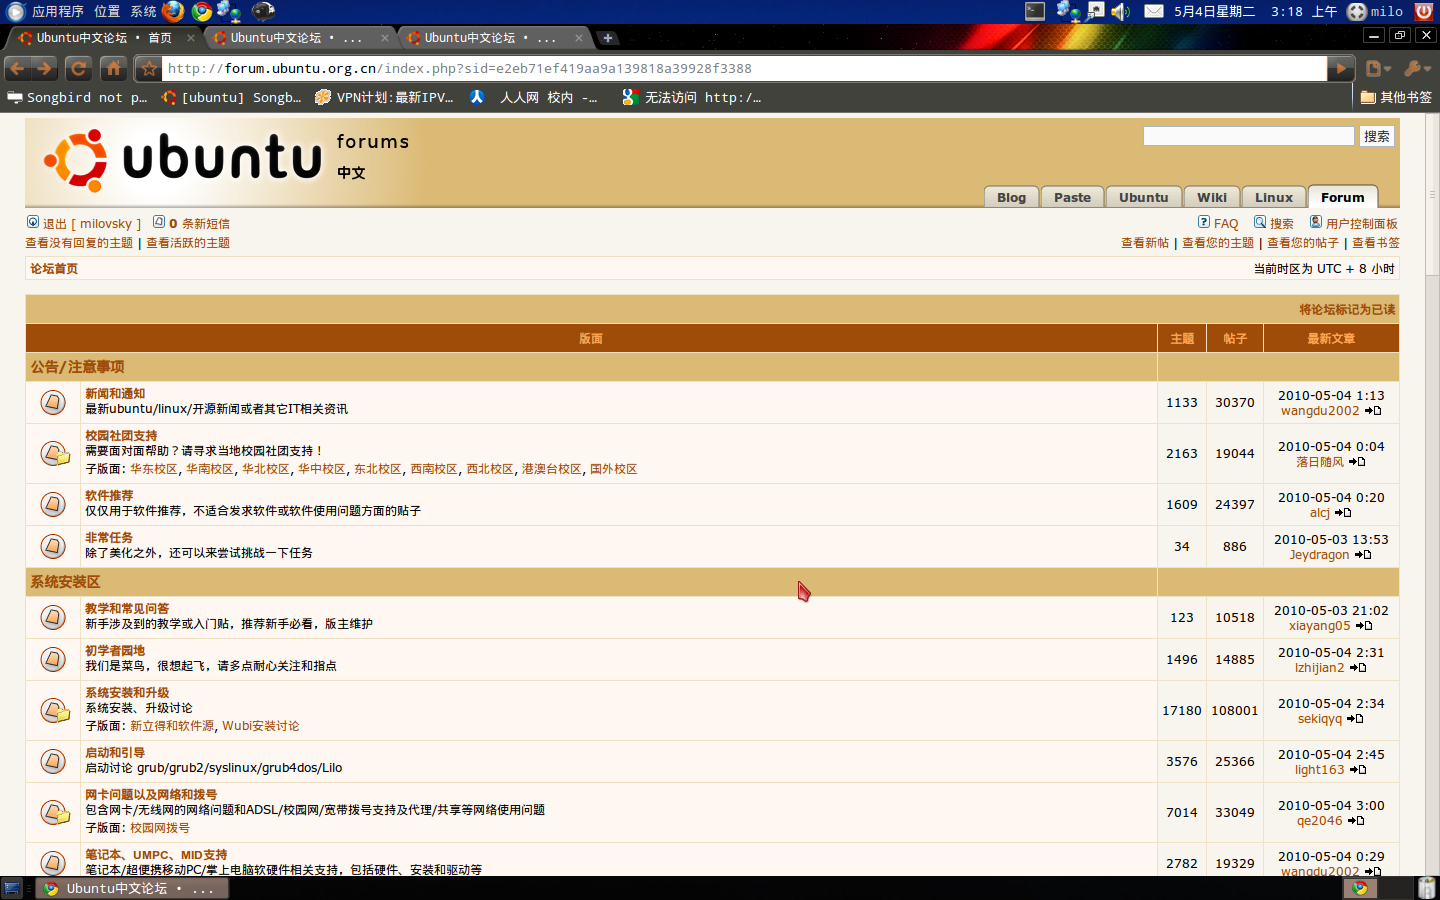1440x900 pixels.
Task: Log out via 退出 [ milovsky ] link
Action: (91, 224)
